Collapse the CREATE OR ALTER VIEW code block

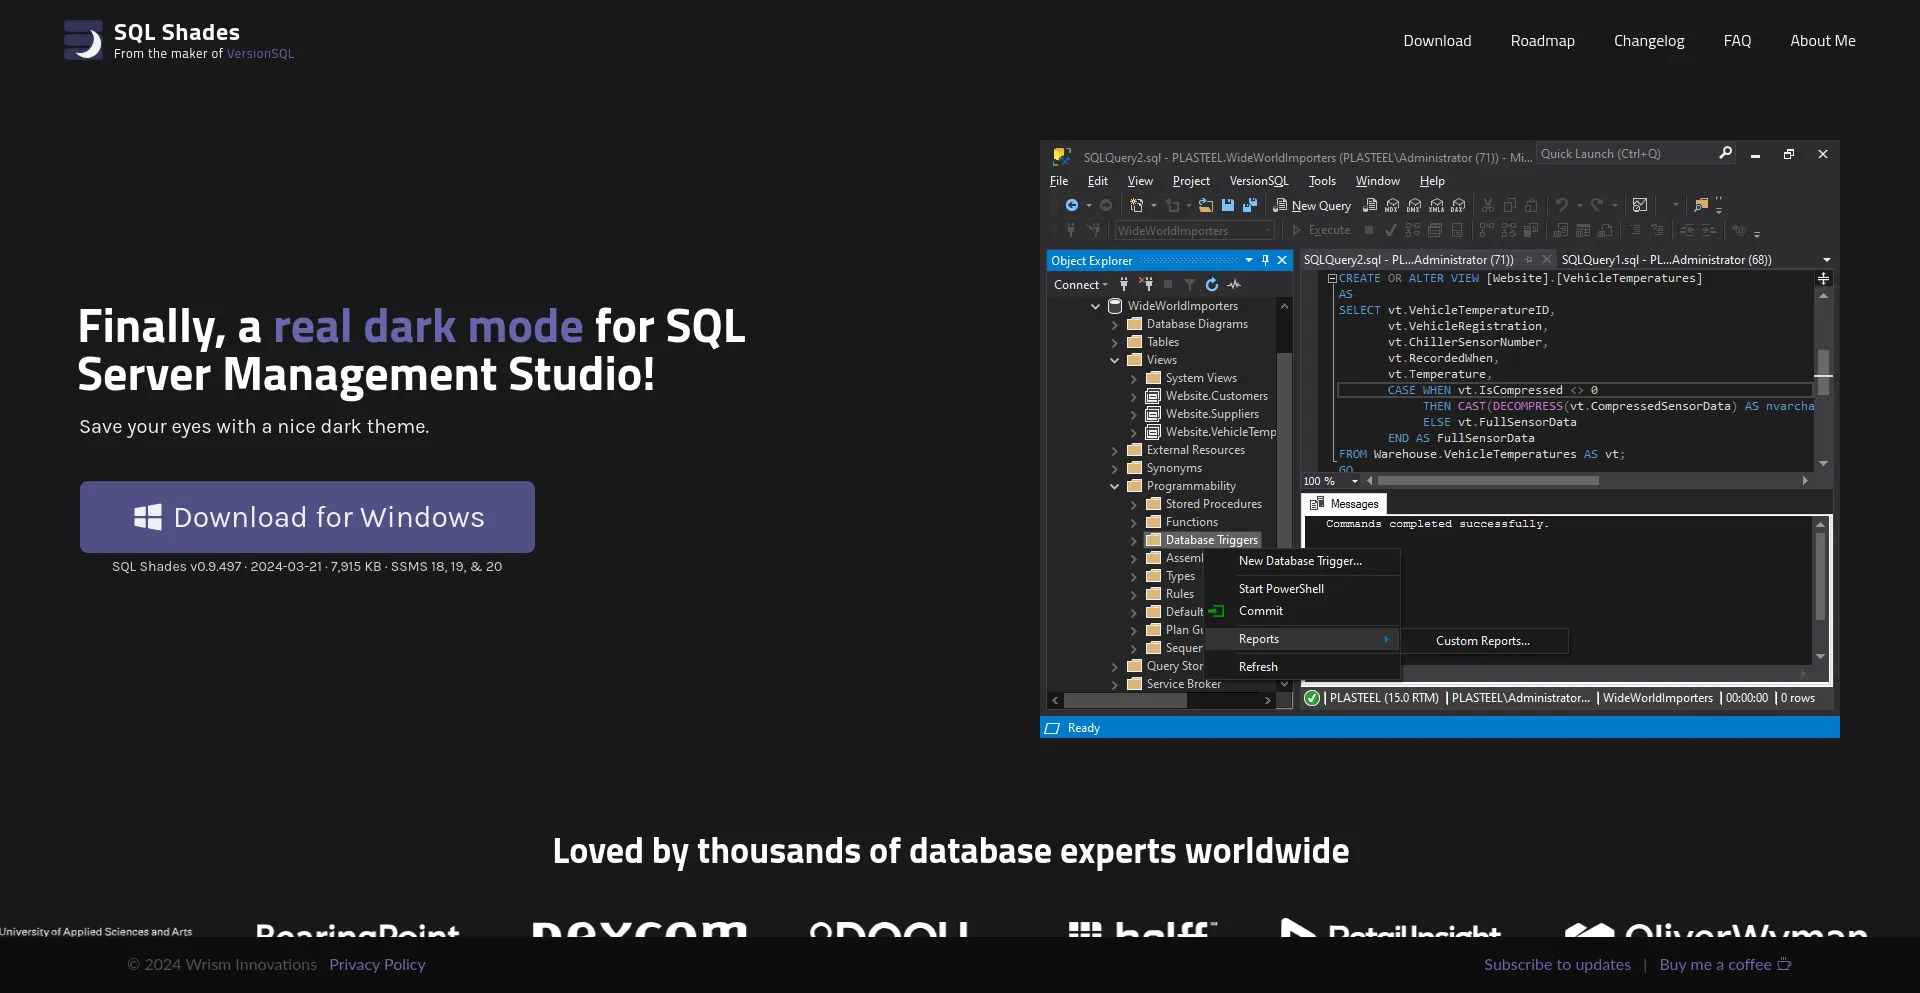[1332, 279]
